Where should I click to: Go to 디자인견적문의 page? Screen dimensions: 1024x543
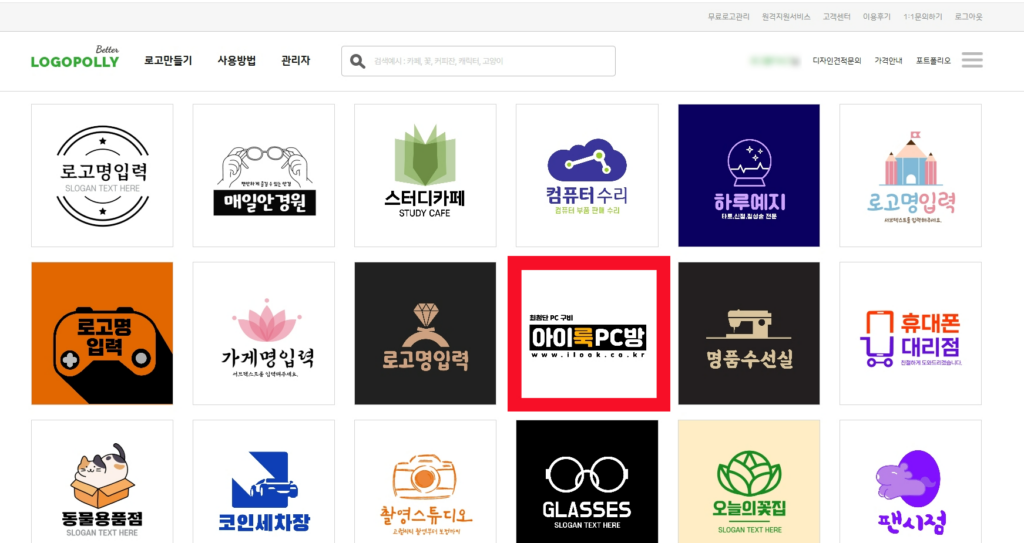pyautogui.click(x=837, y=61)
